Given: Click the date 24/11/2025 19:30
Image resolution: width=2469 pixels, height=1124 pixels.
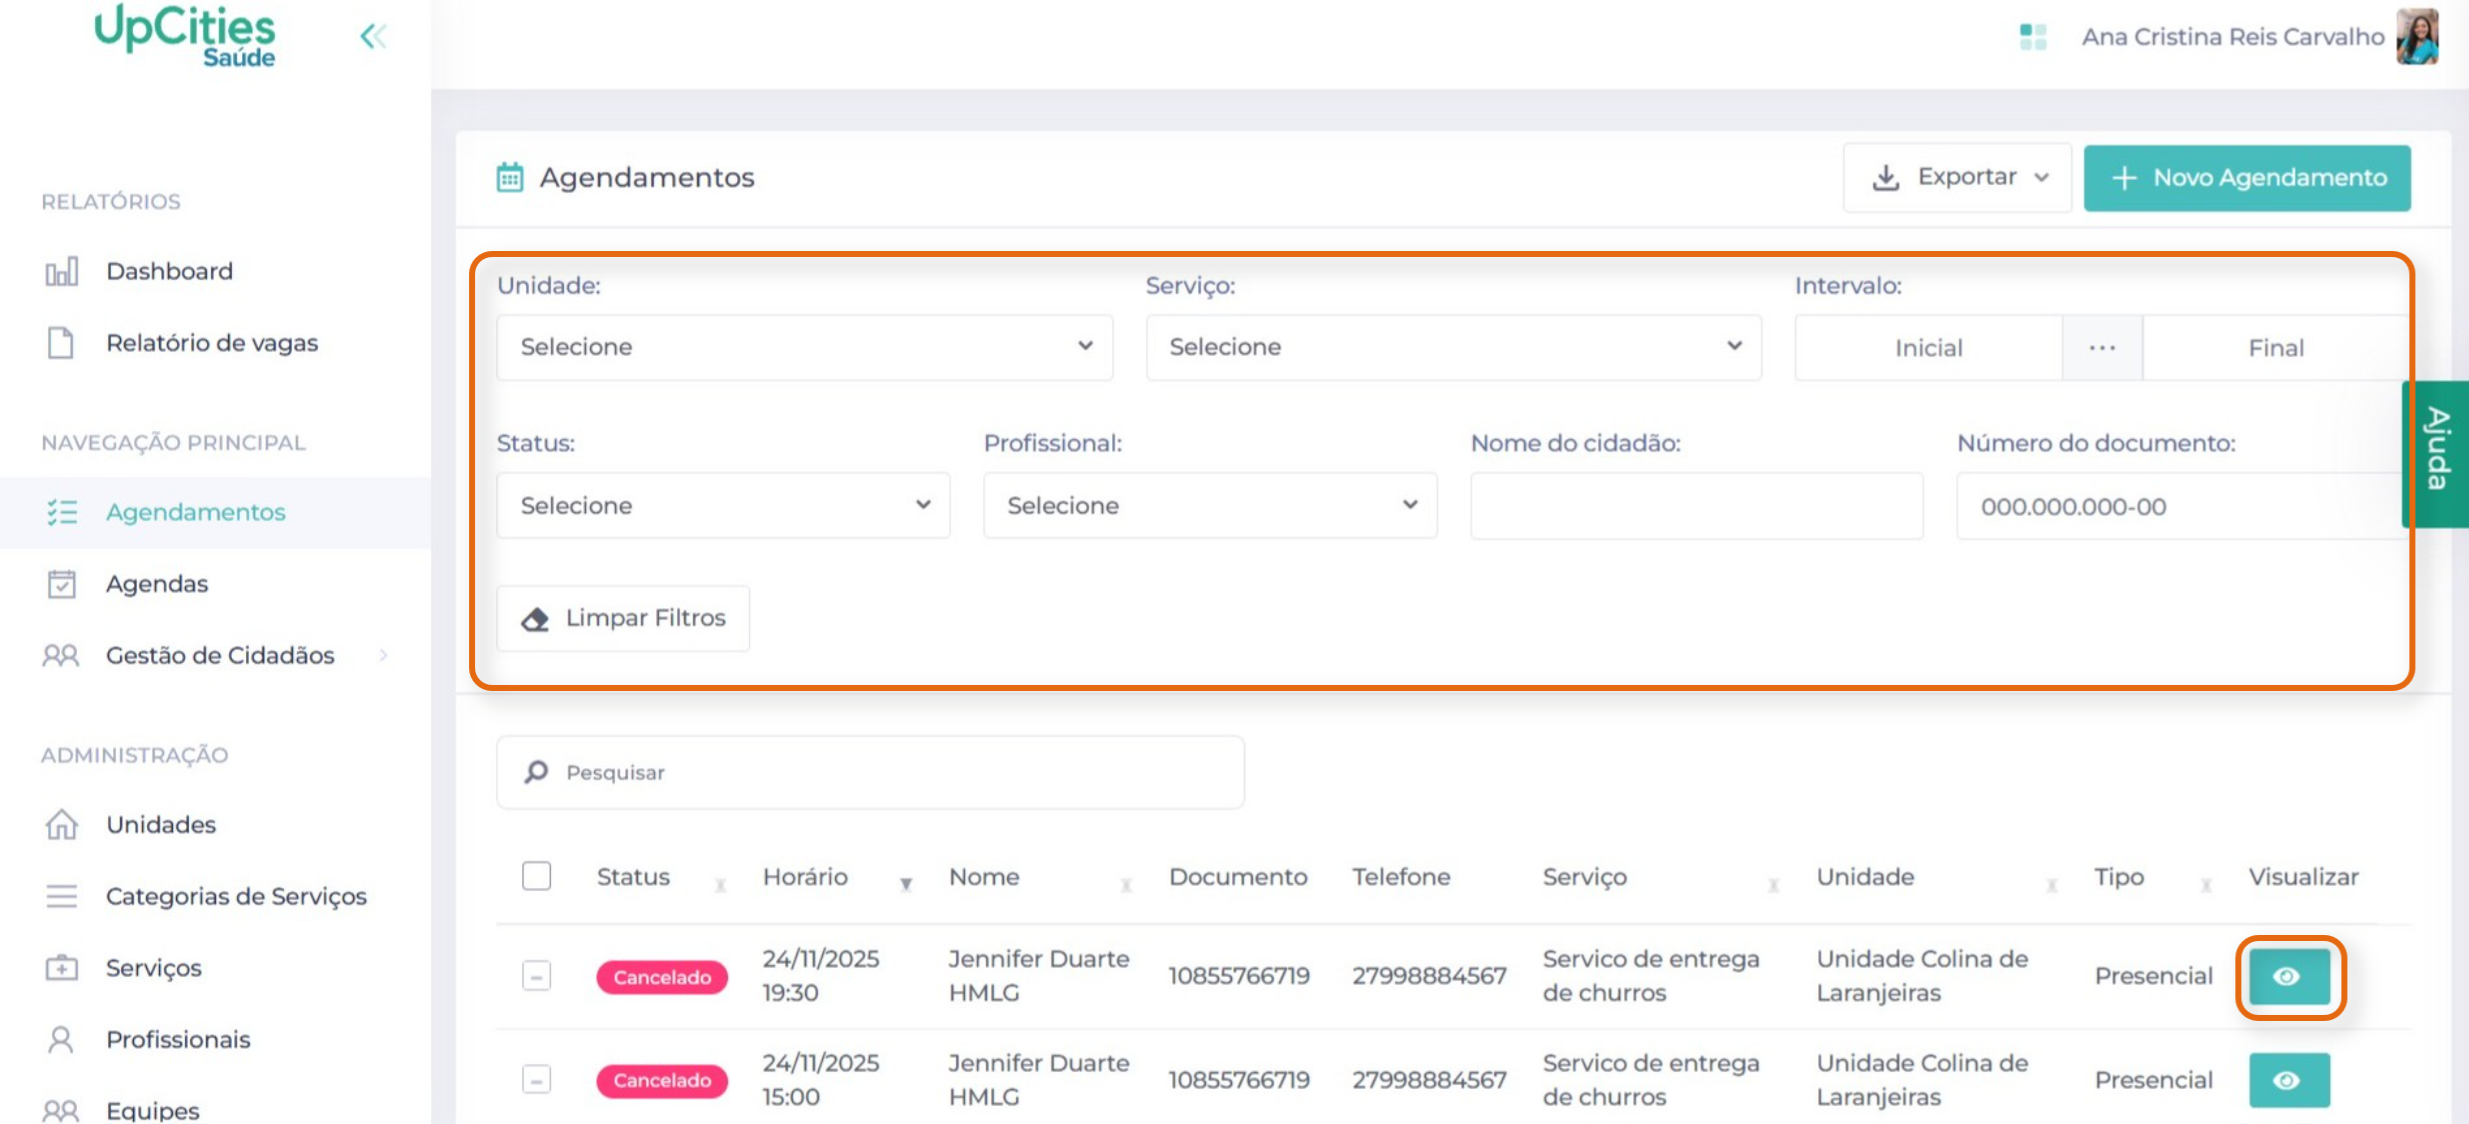Looking at the screenshot, I should [x=821, y=976].
